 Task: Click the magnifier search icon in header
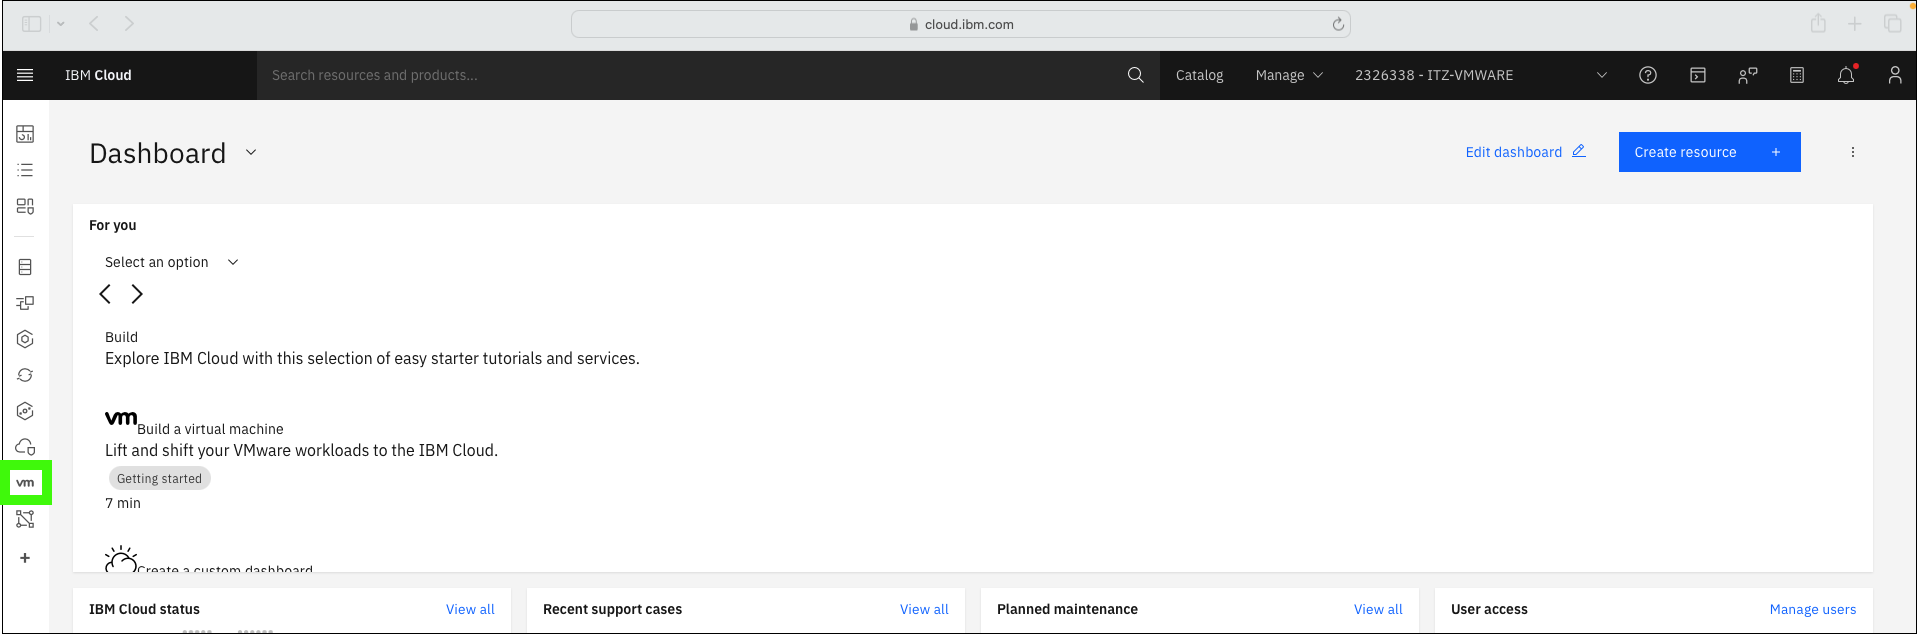pos(1135,75)
